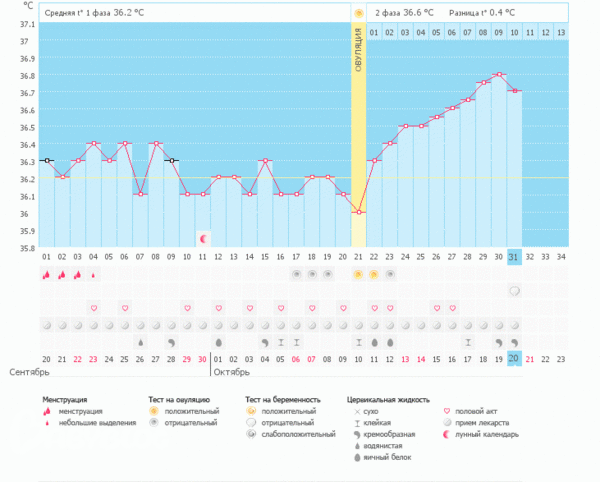Screen dimensions: 600x482
Task: Select the menstruation drop icon on cycle day 01
Action: (x=47, y=274)
